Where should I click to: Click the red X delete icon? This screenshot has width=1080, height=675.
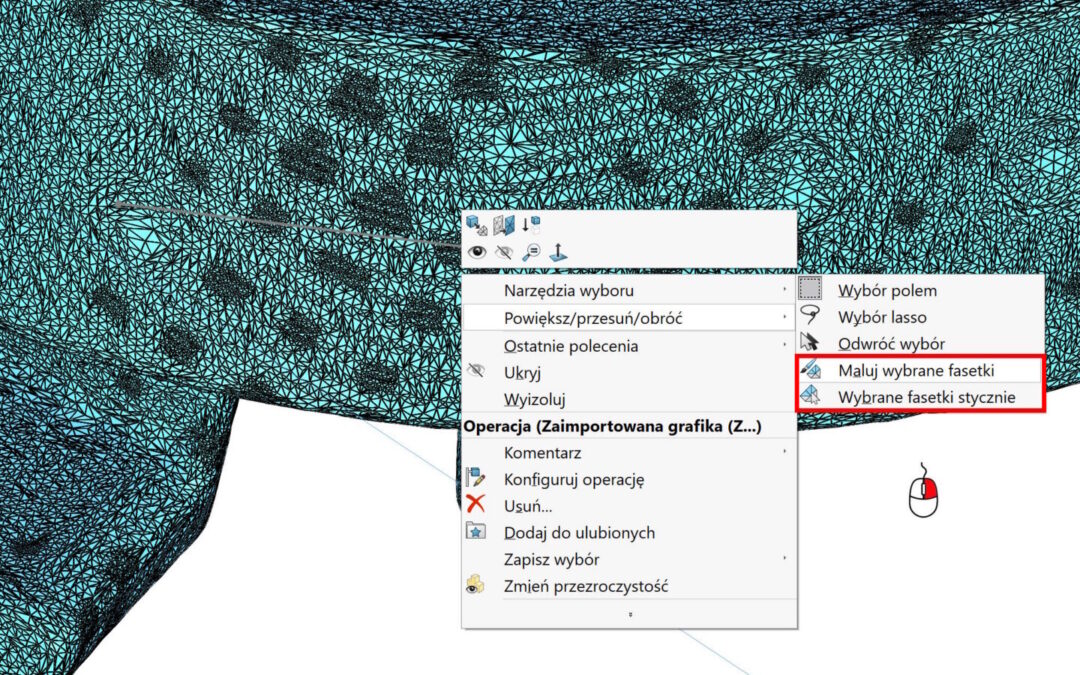click(476, 505)
